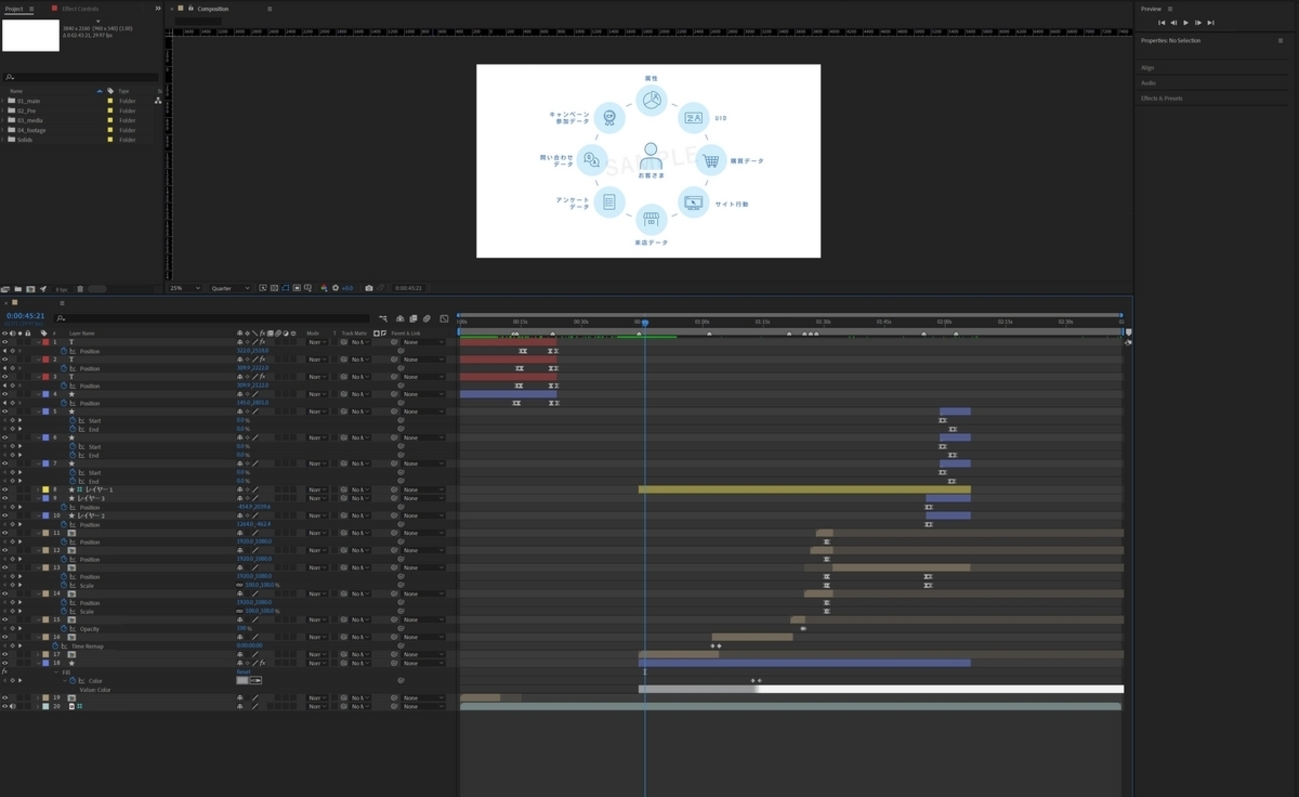
Task: Open the project flowchart view icon
Action: [158, 101]
